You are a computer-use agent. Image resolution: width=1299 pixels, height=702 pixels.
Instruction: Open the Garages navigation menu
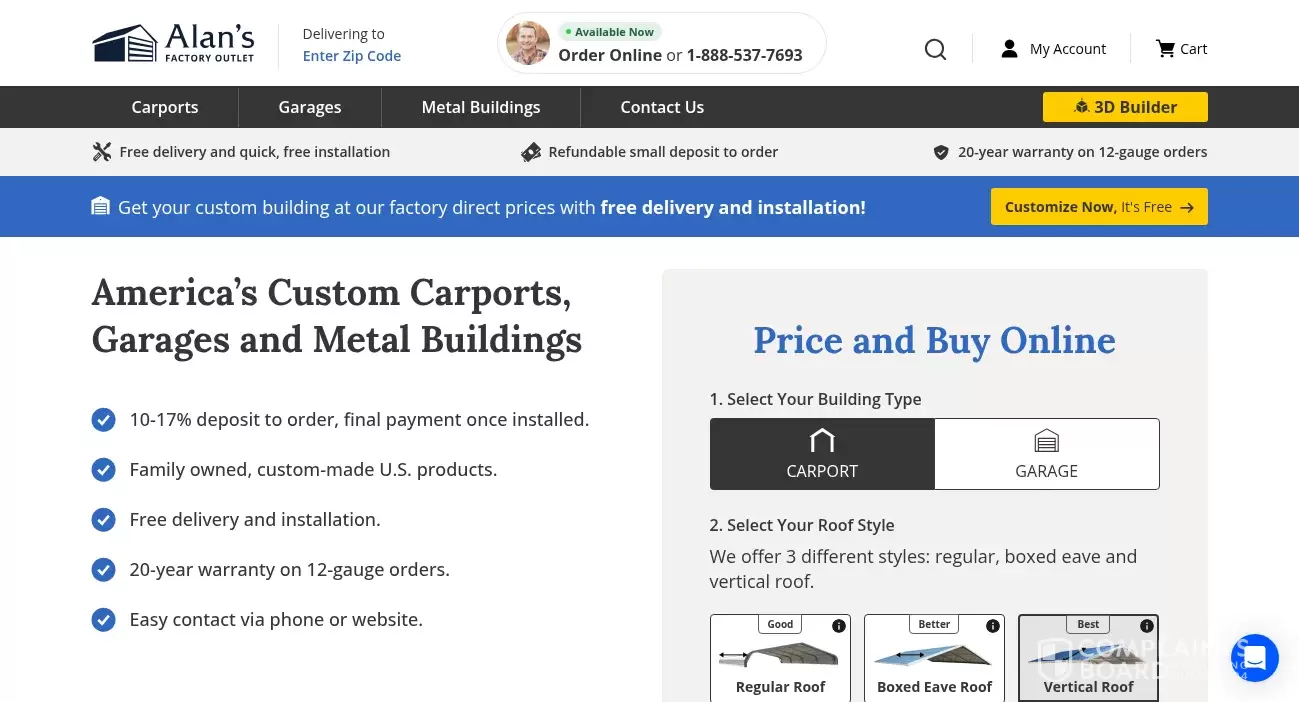click(x=309, y=107)
